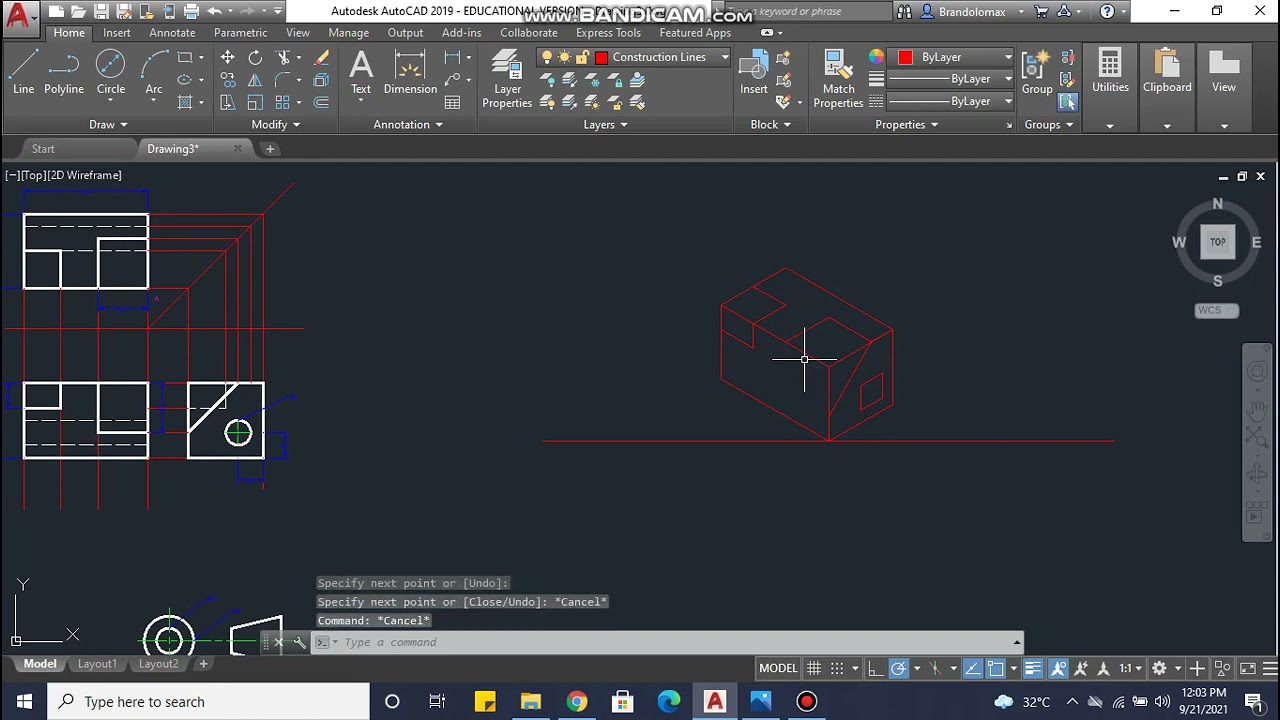1280x720 pixels.
Task: Select the Hatch tool
Action: tap(185, 102)
